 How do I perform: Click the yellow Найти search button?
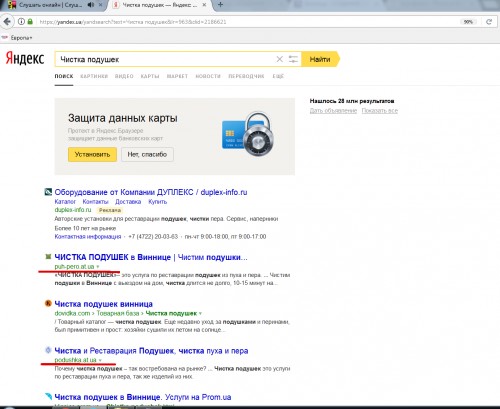point(320,59)
